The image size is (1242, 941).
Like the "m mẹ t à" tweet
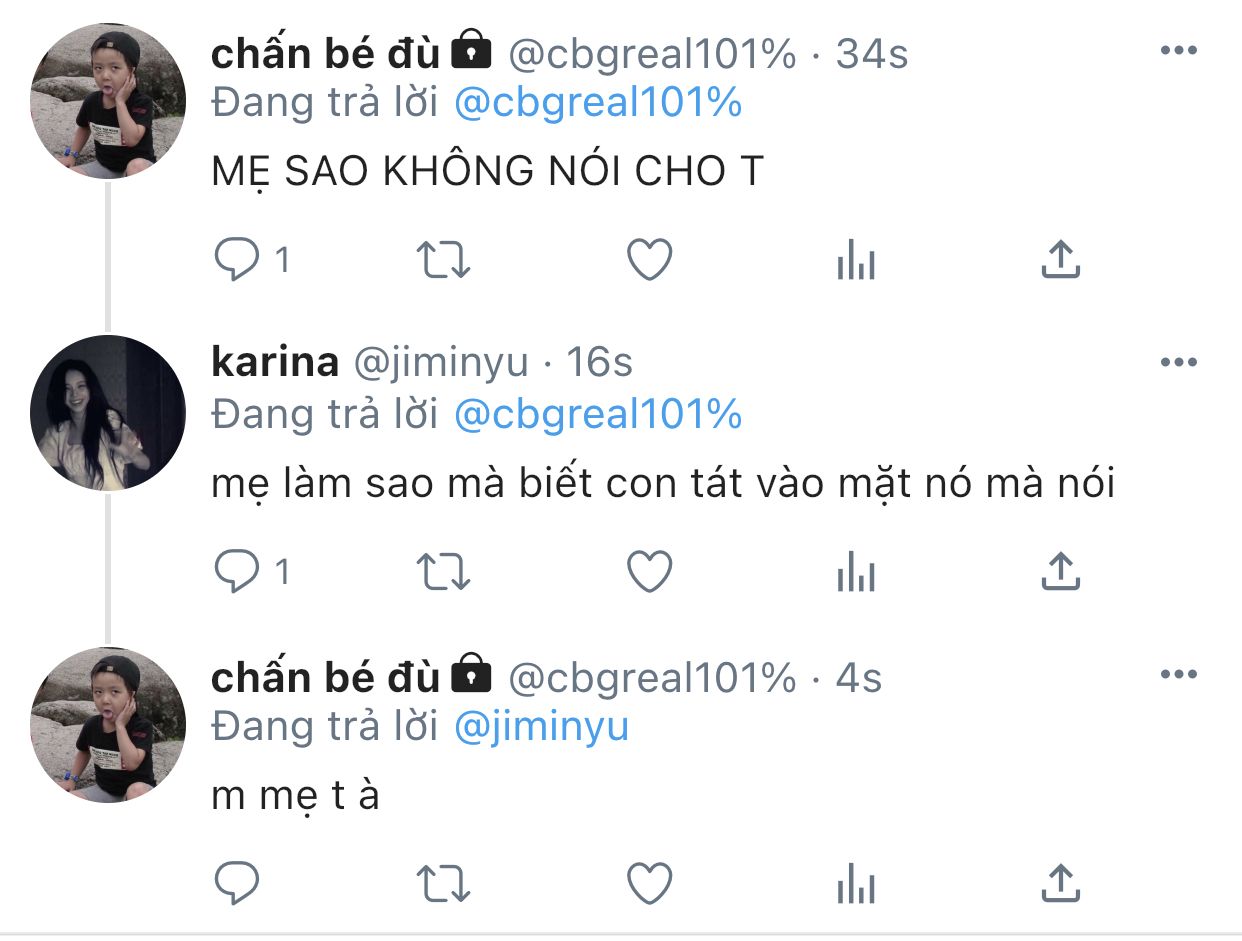[x=649, y=884]
